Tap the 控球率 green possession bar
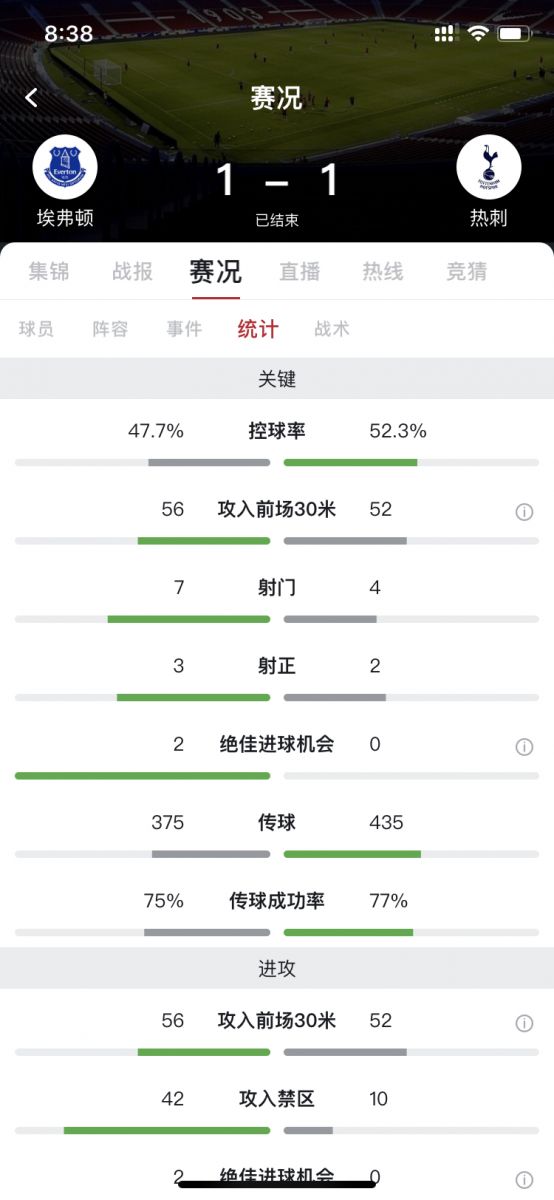The height and width of the screenshot is (1200, 554). (350, 462)
